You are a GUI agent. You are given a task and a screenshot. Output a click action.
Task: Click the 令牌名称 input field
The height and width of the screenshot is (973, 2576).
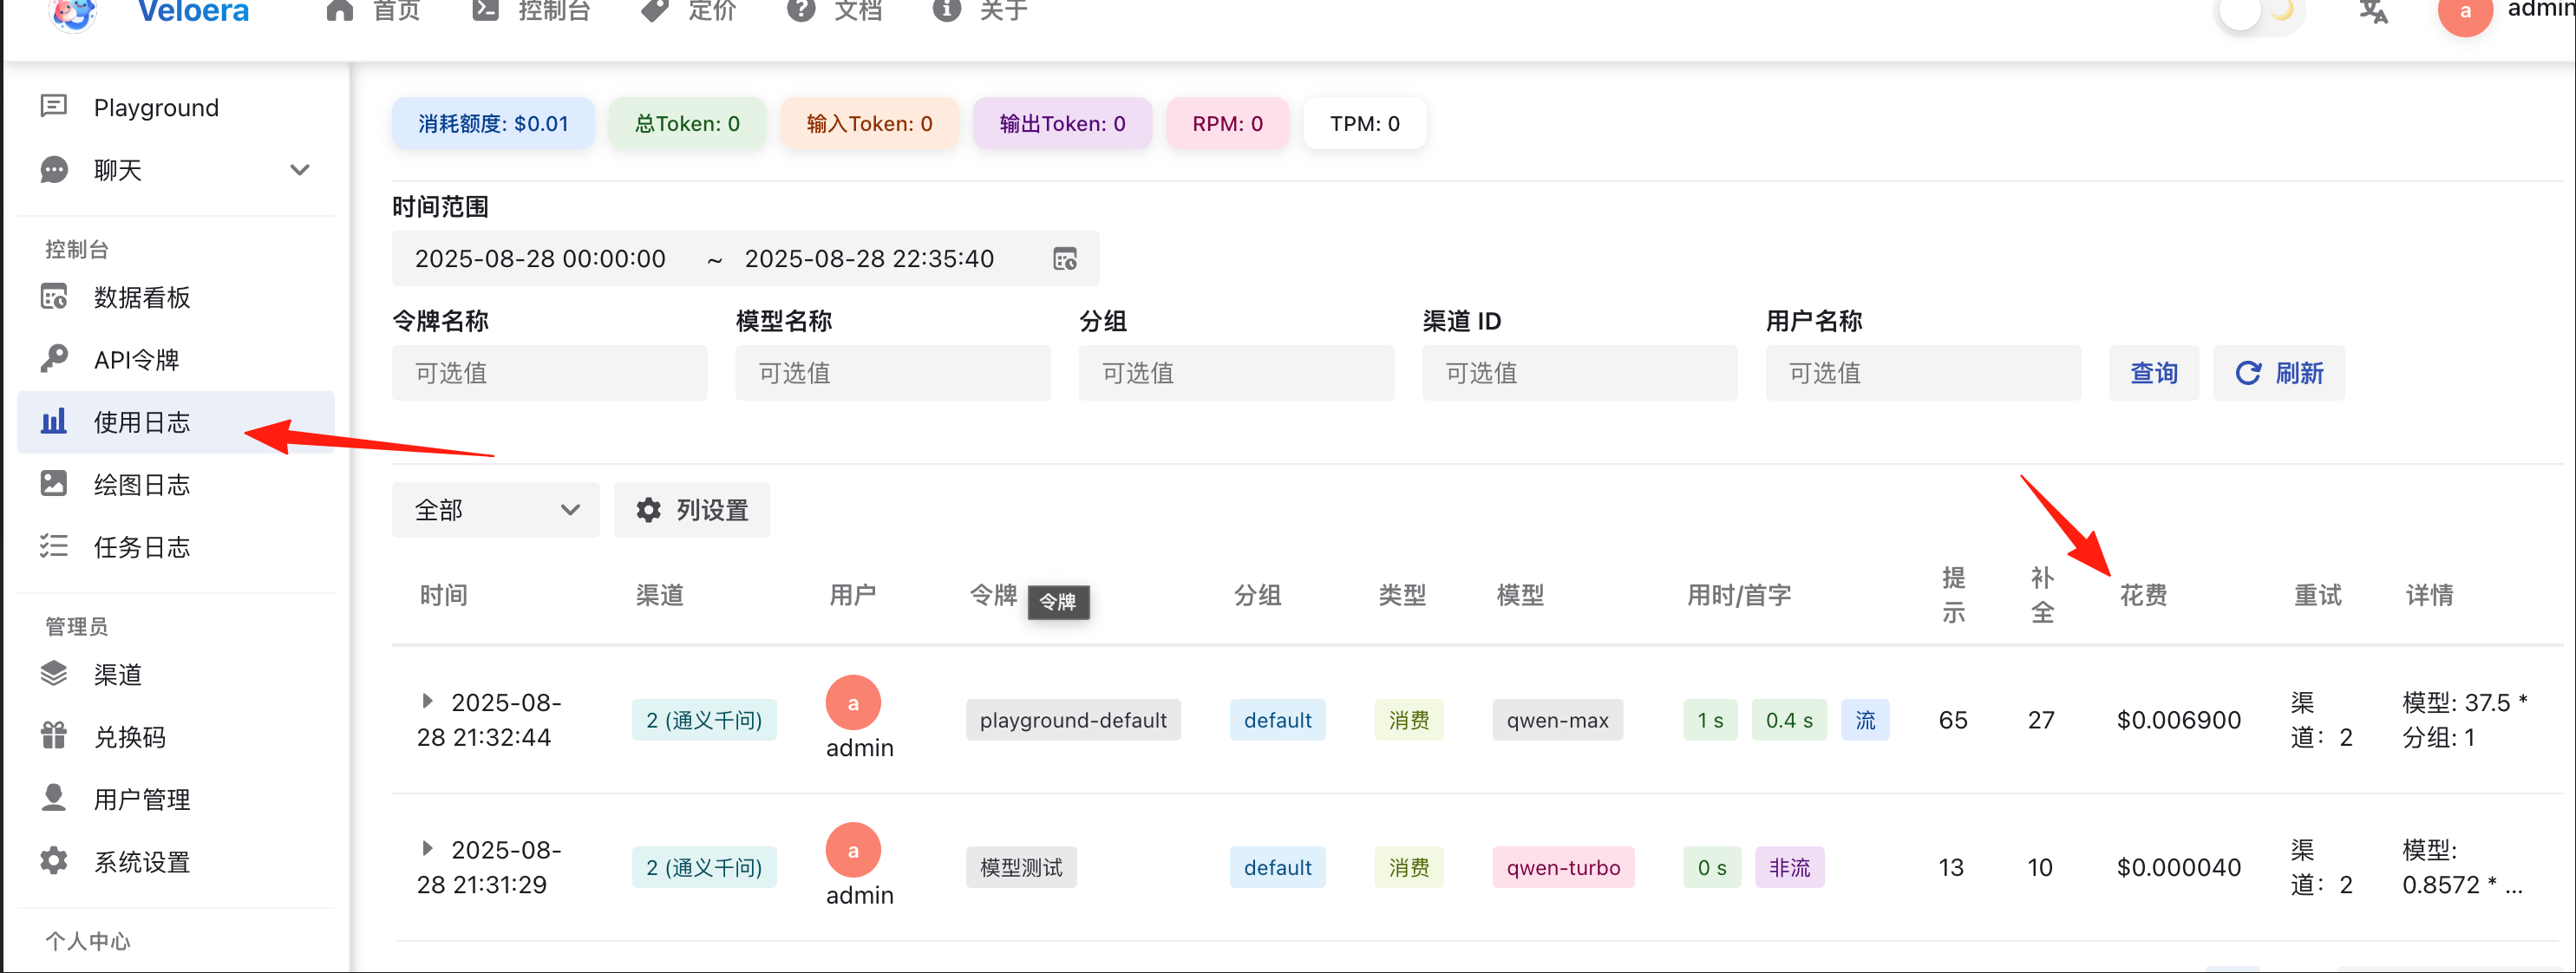coord(549,373)
